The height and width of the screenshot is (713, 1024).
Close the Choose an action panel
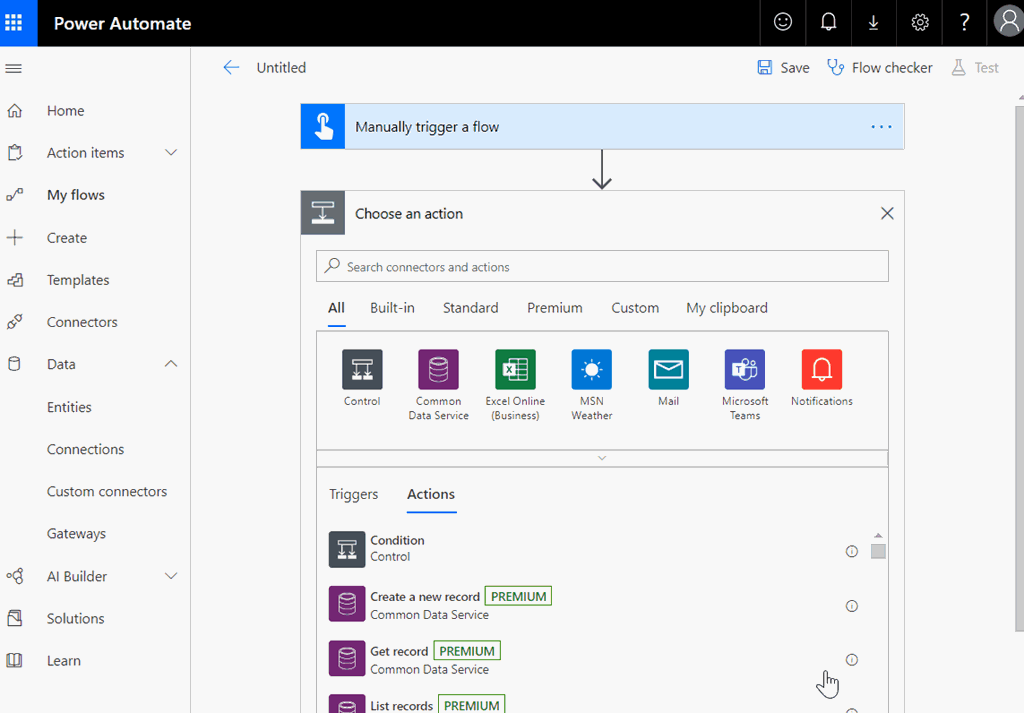[x=887, y=214]
